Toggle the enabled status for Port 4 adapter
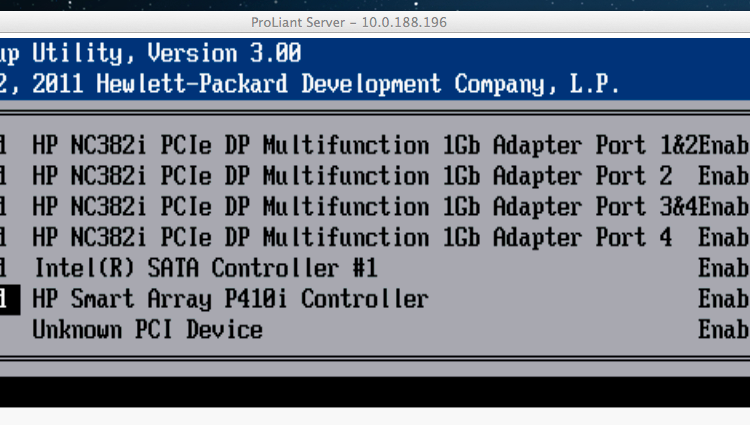The height and width of the screenshot is (425, 750). pyautogui.click(x=724, y=238)
